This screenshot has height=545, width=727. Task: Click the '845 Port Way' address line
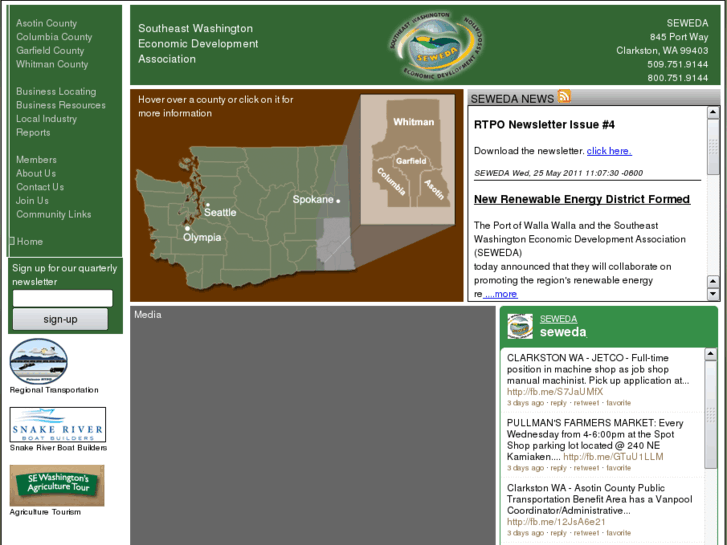click(x=679, y=37)
